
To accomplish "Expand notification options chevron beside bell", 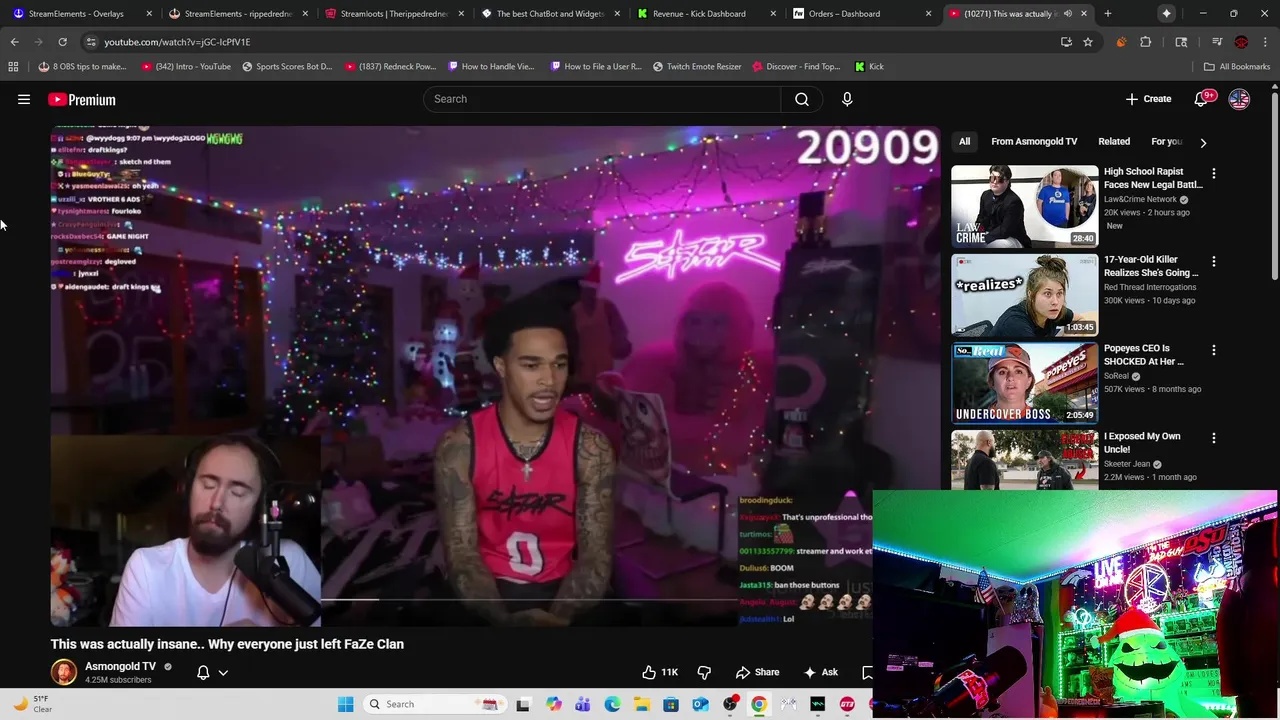I will [x=223, y=672].
